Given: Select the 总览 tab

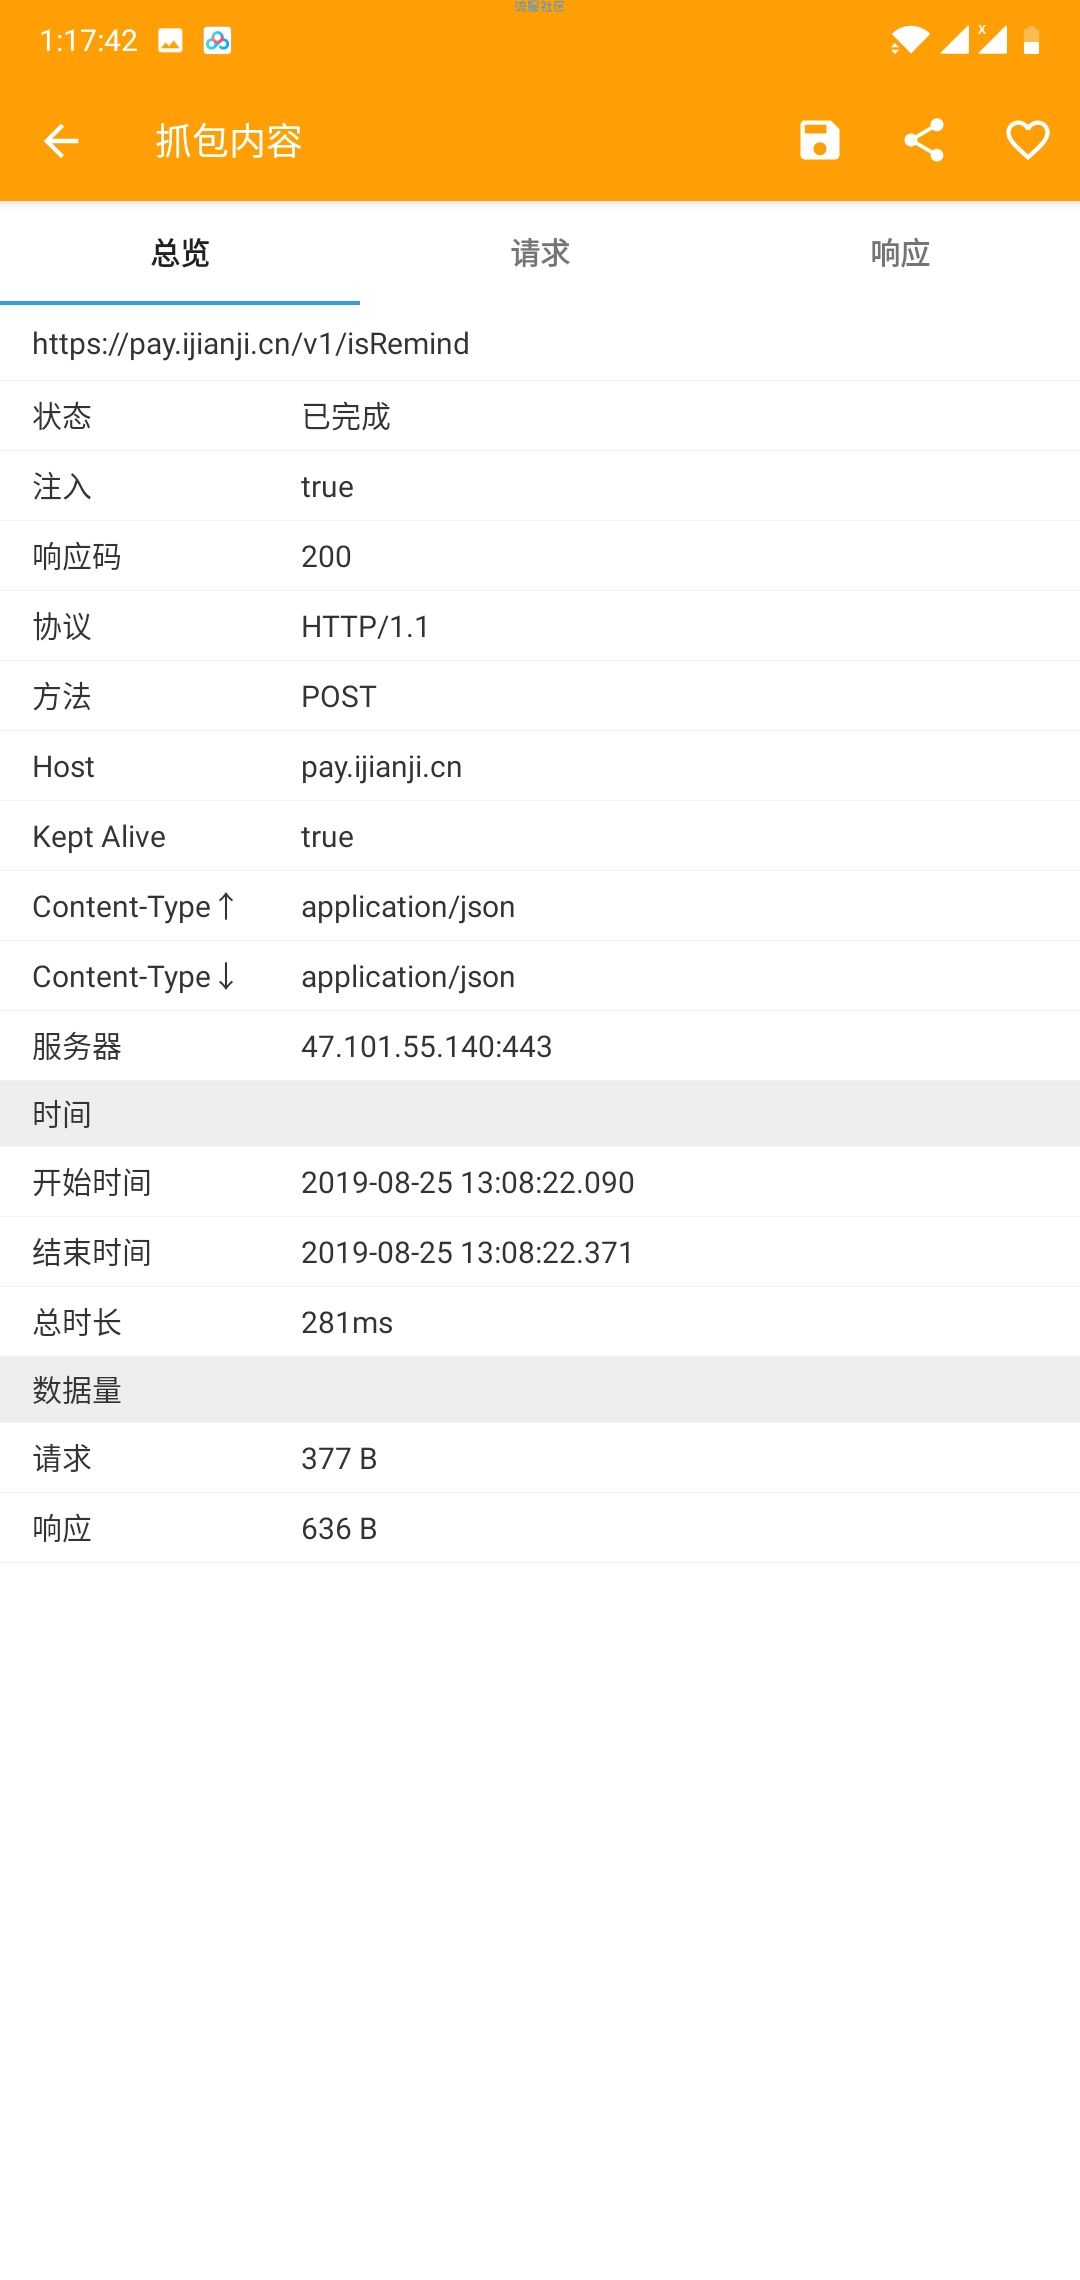Looking at the screenshot, I should point(180,253).
